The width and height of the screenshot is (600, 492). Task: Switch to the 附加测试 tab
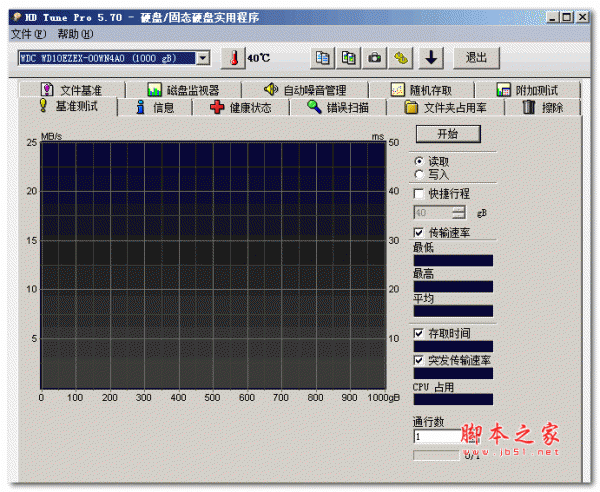point(527,90)
